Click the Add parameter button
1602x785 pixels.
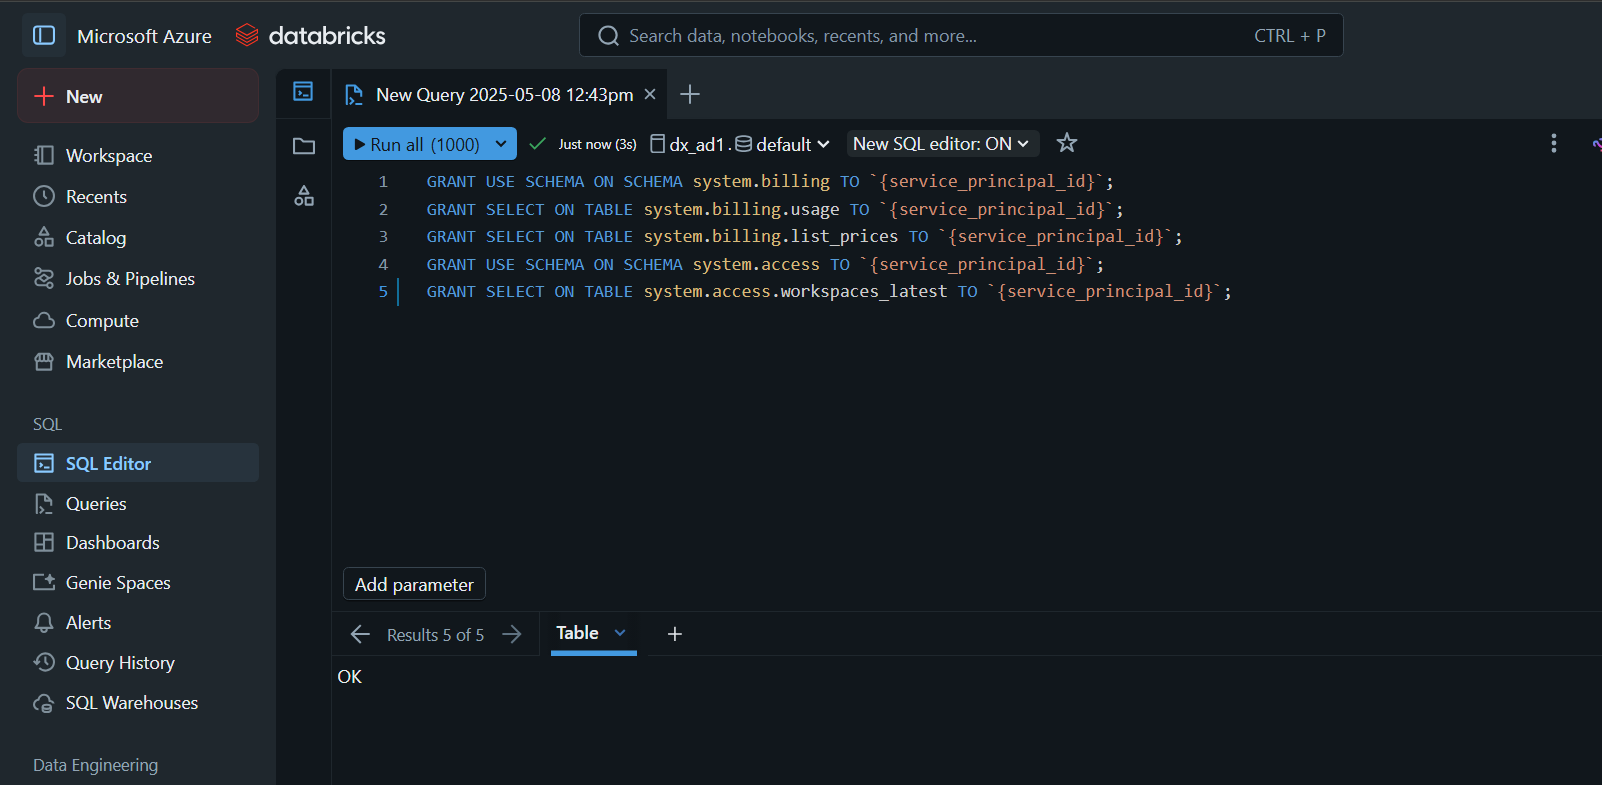point(414,584)
